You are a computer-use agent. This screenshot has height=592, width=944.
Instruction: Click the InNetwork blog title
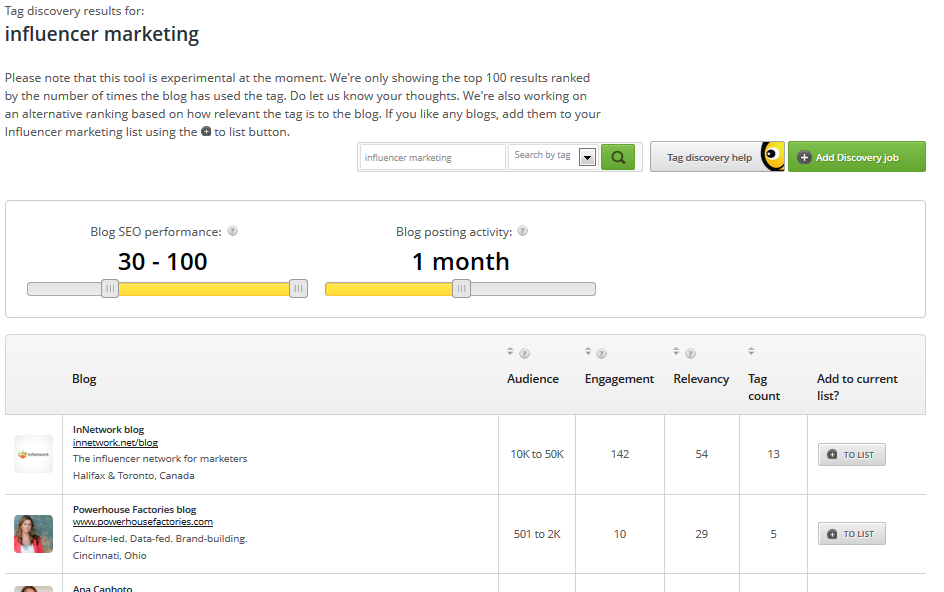pyautogui.click(x=108, y=429)
